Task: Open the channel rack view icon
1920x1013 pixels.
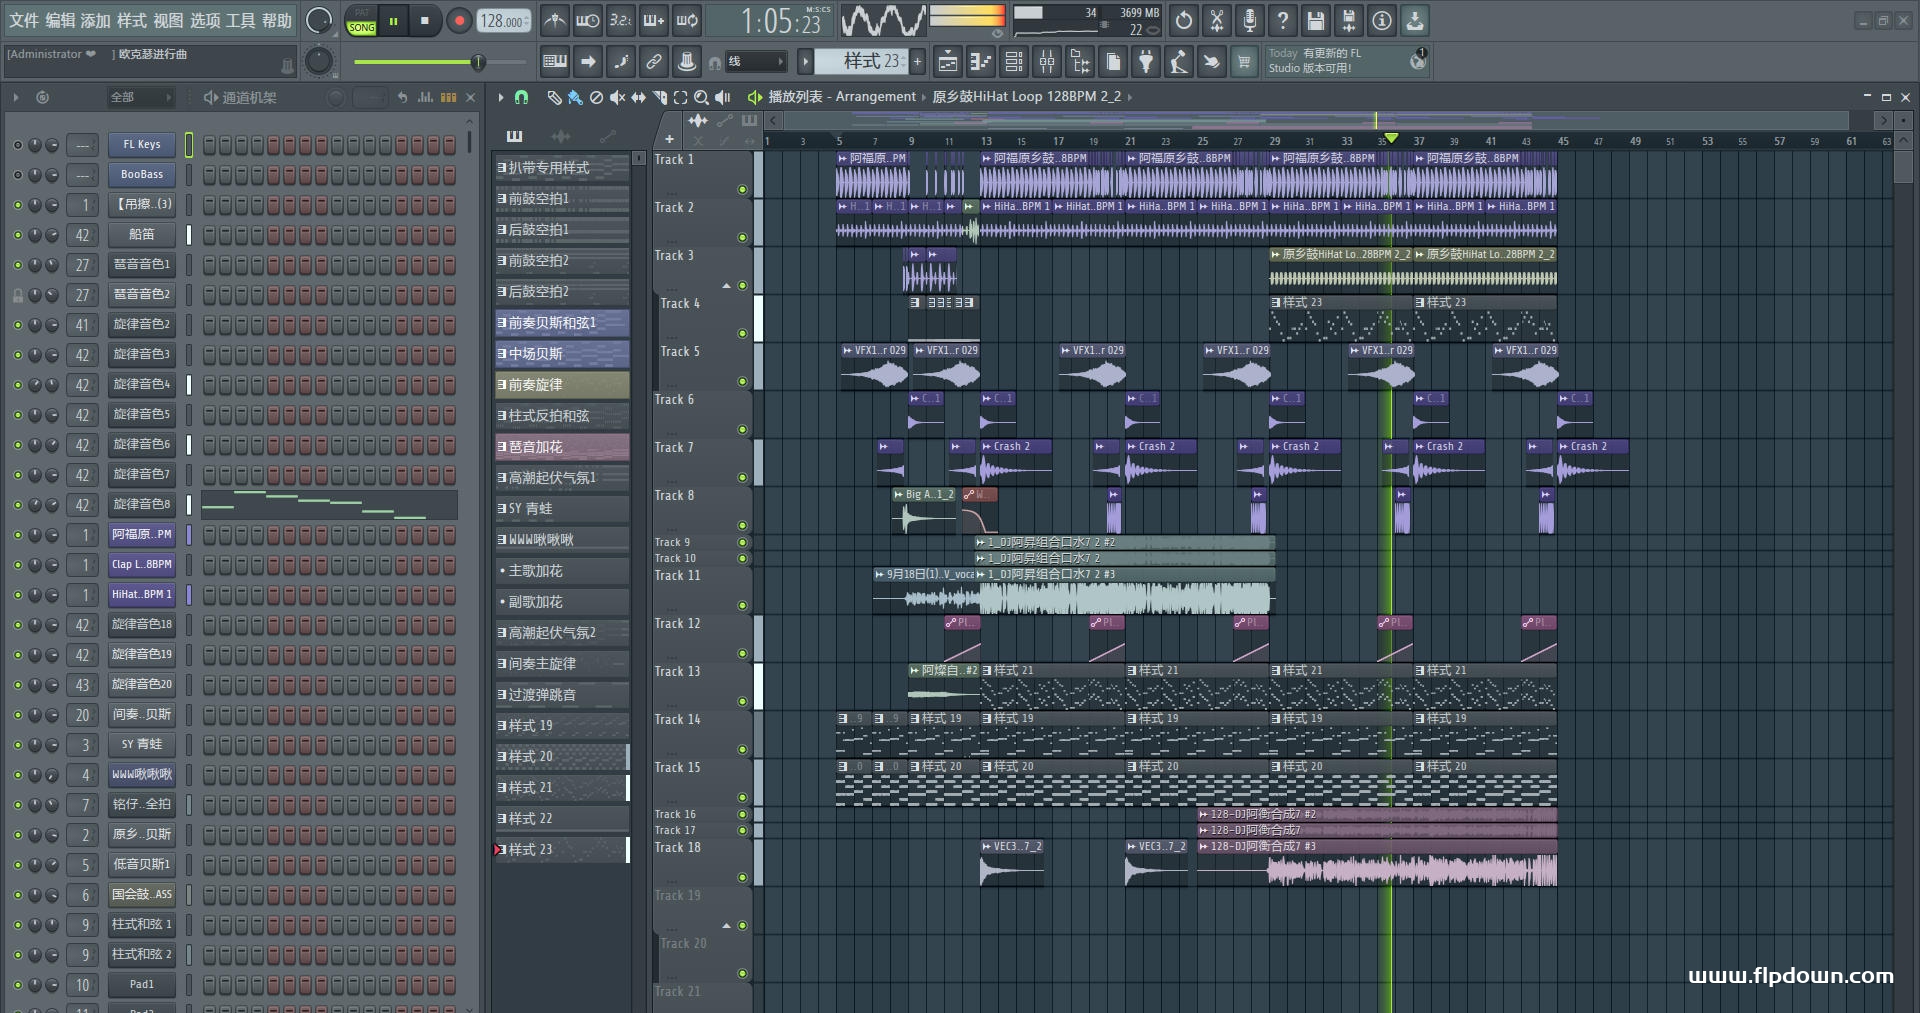Action: click(x=1014, y=62)
